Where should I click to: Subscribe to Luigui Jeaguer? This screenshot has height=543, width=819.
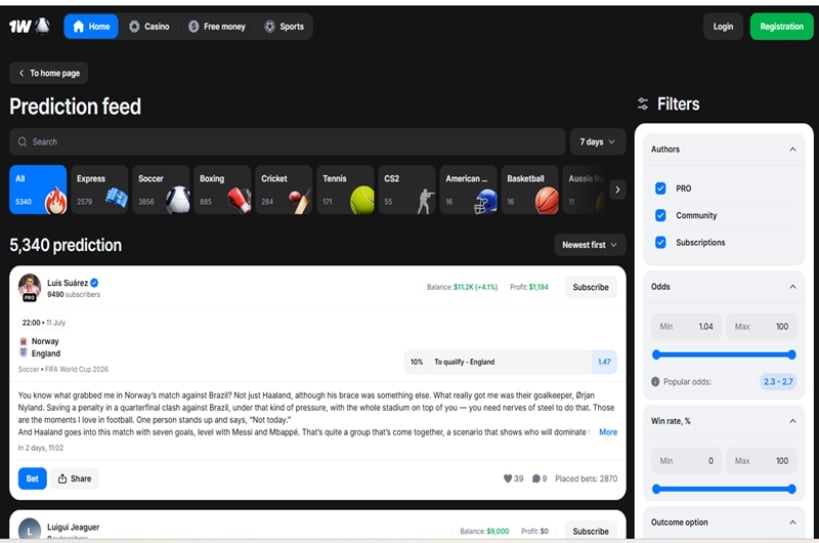[590, 531]
